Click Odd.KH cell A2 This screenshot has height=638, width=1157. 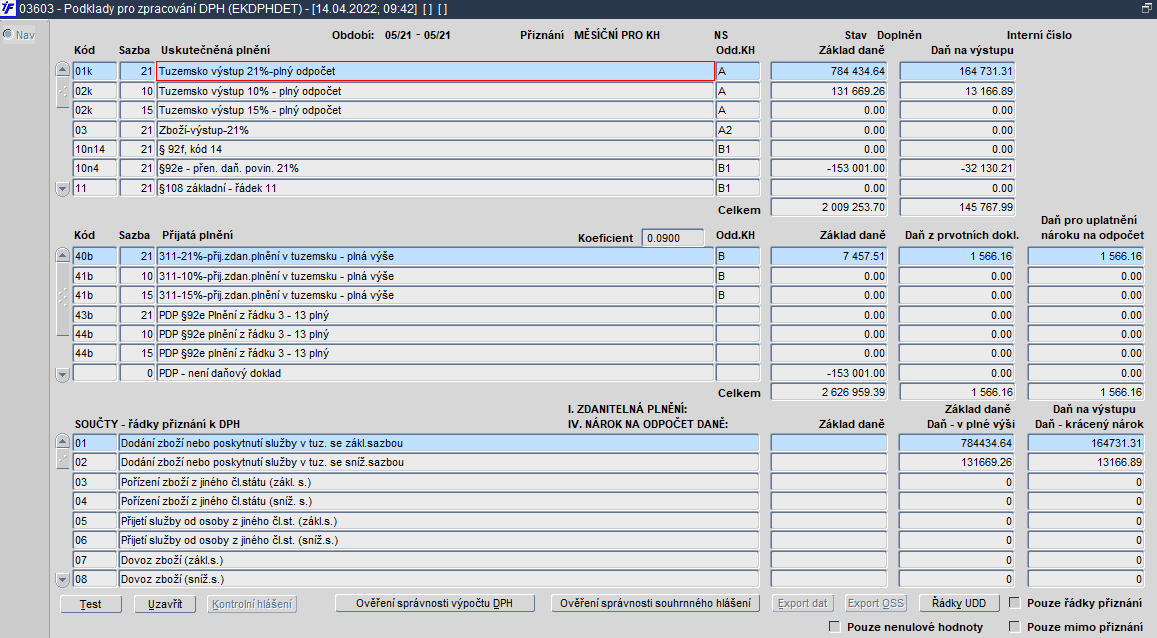(738, 131)
